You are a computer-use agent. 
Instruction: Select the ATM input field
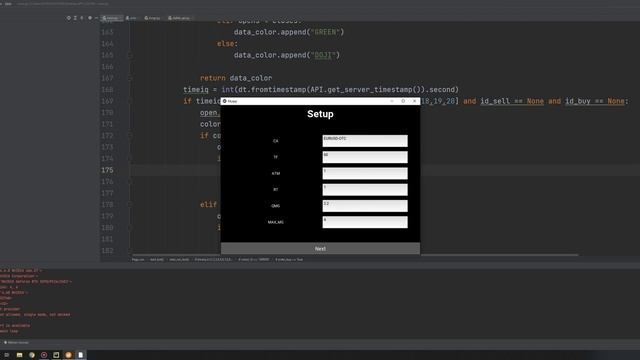click(x=365, y=173)
